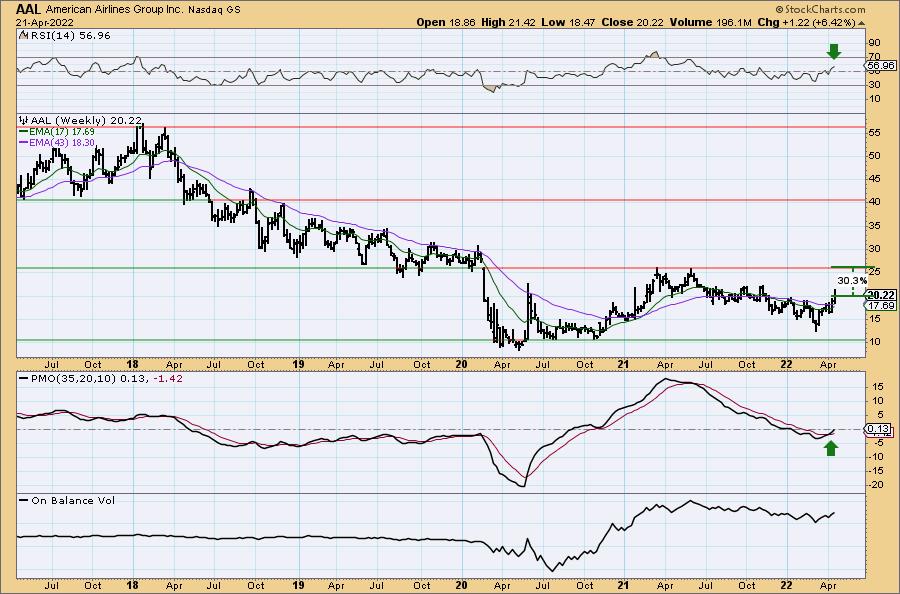Click the Nasdaq GS exchange label
Screen dimensions: 900x594
click(x=214, y=10)
